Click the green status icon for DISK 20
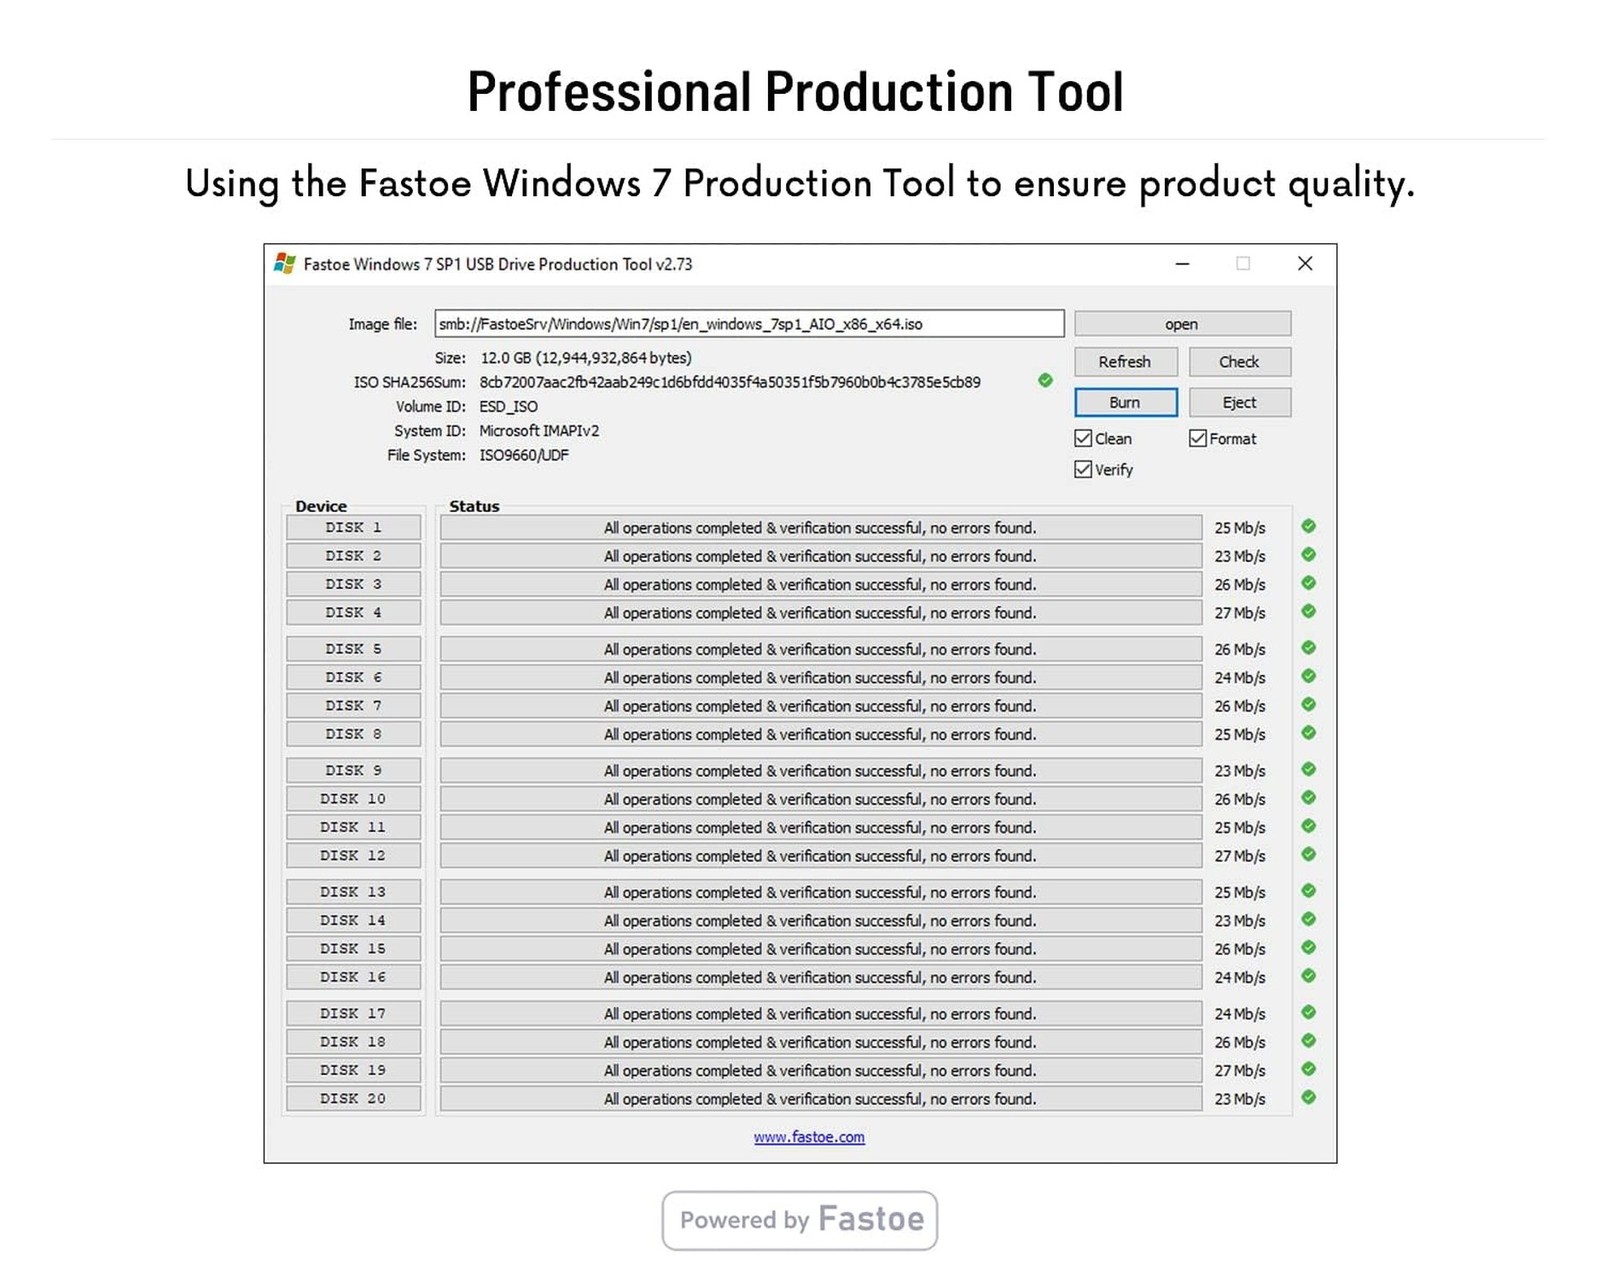Image resolution: width=1600 pixels, height=1280 pixels. 1308,1097
